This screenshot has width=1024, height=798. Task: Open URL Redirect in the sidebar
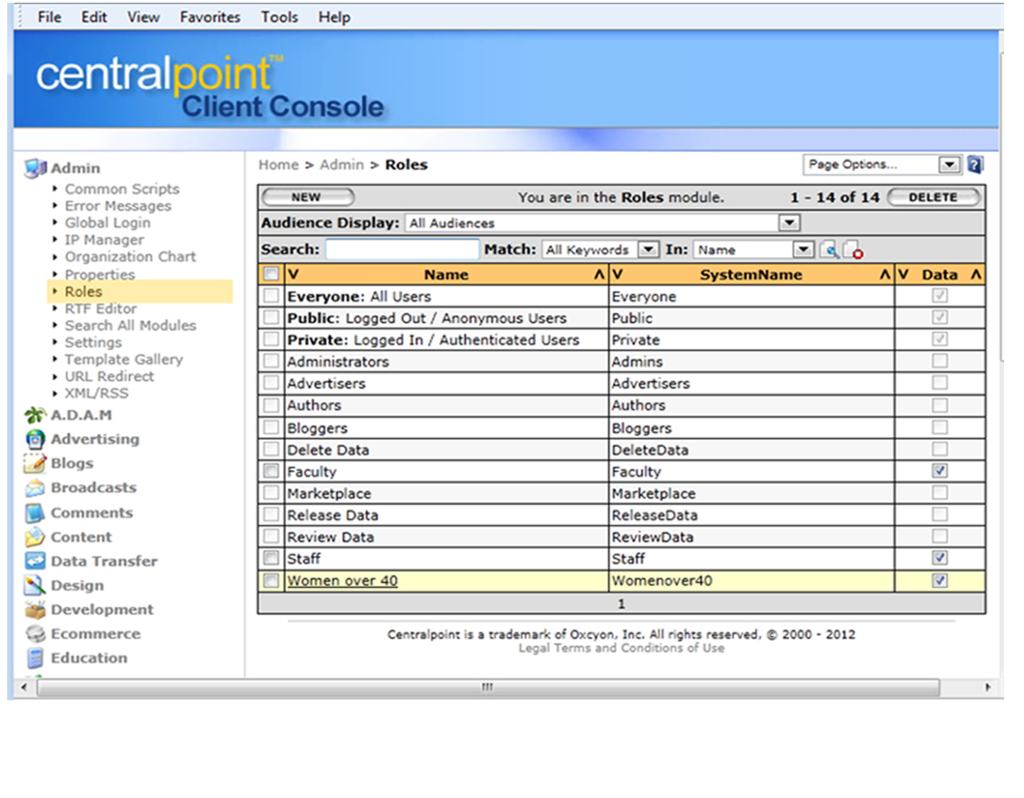click(110, 376)
